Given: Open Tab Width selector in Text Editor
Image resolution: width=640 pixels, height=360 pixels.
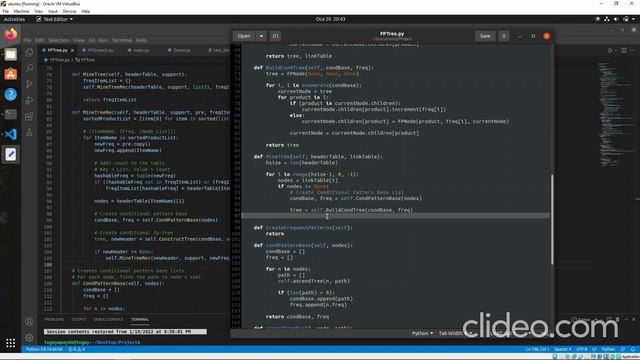Looking at the screenshot, I should (455, 333).
